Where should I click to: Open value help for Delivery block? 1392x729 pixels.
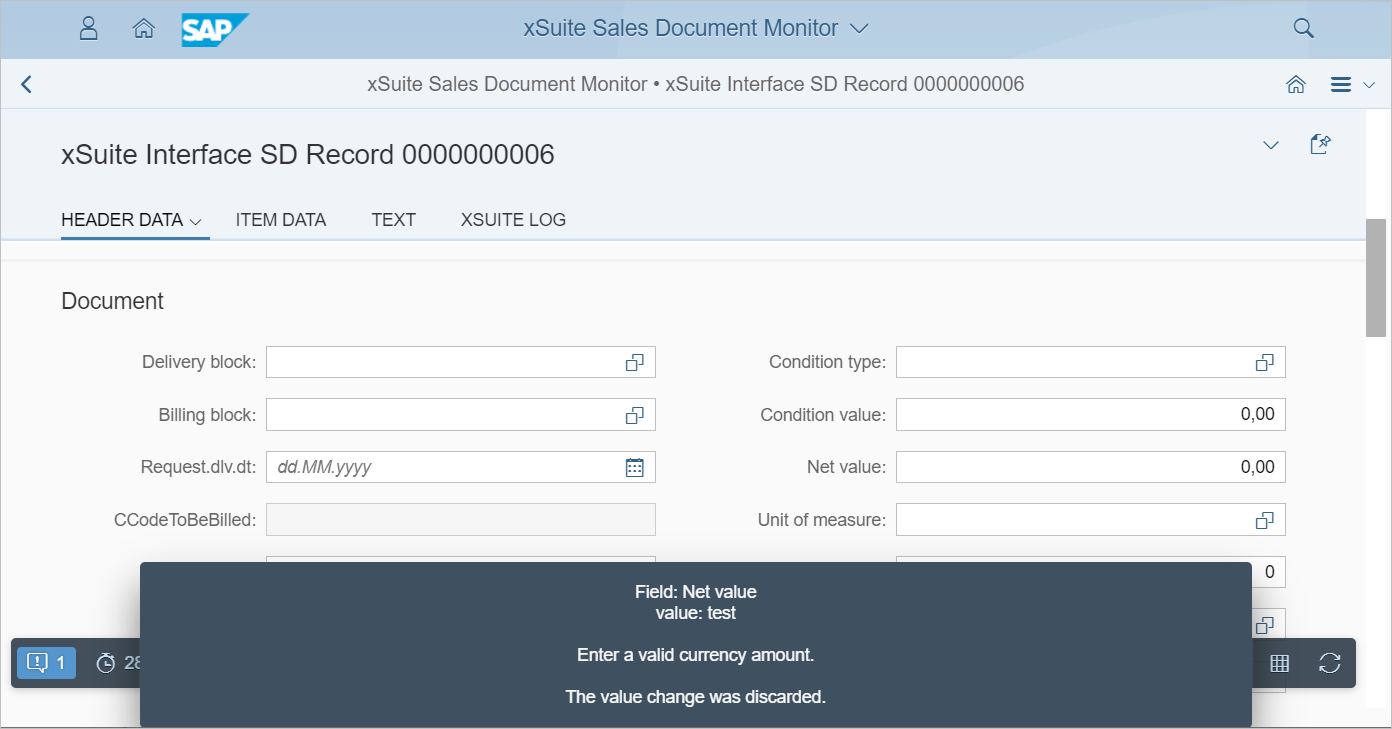coord(634,362)
